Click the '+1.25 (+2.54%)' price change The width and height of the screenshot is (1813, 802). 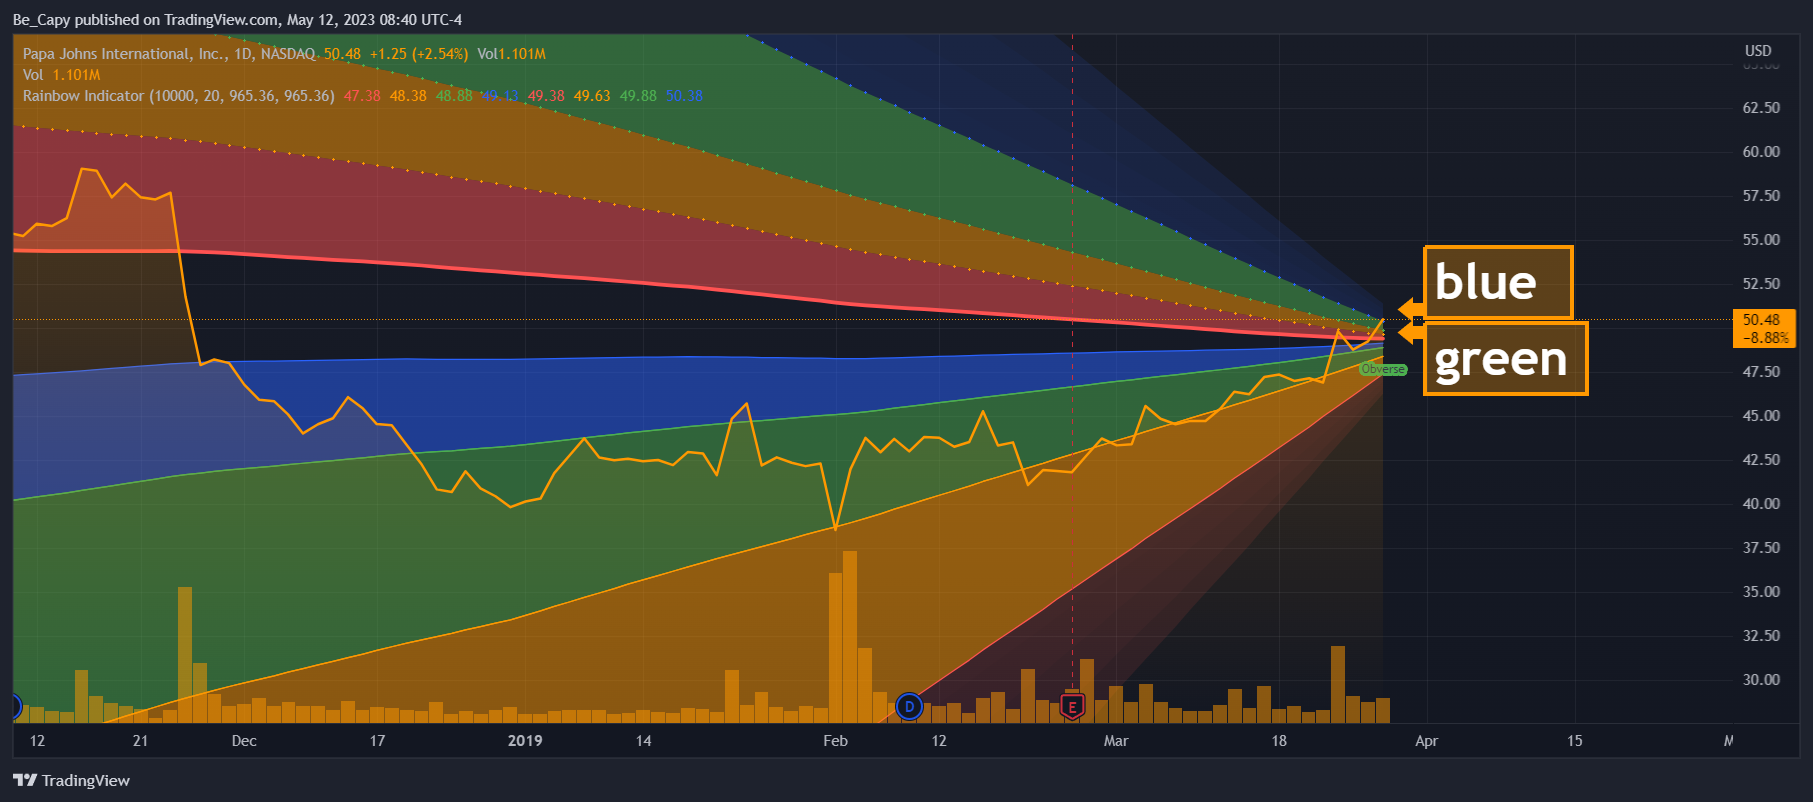tap(419, 54)
